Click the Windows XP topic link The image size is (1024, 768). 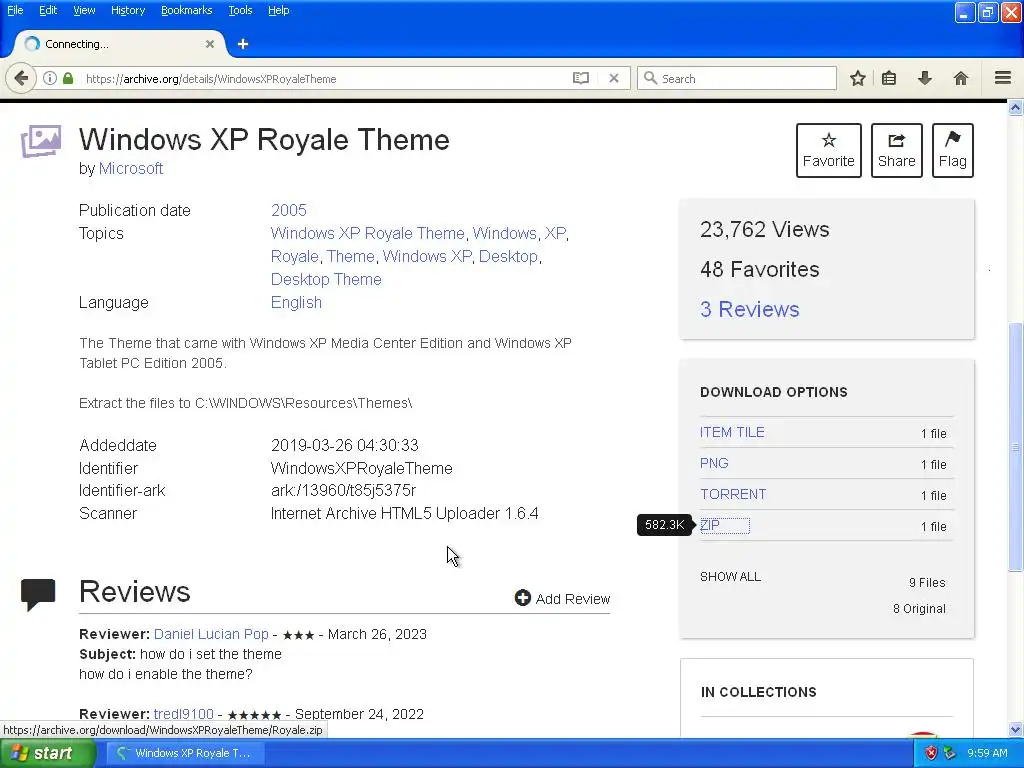pos(427,256)
